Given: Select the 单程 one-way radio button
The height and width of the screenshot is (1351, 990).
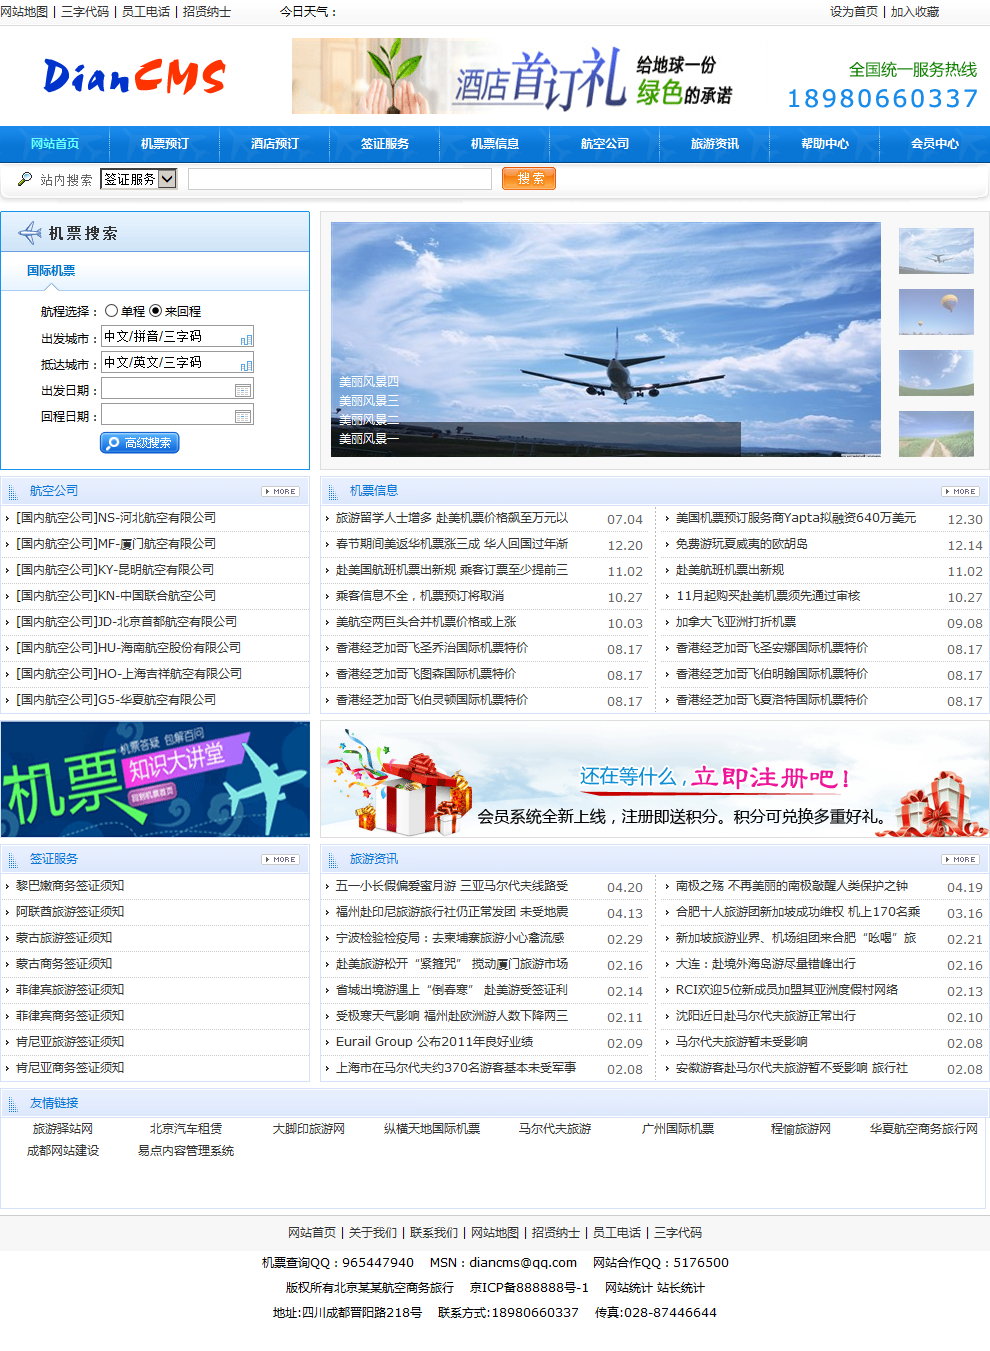Looking at the screenshot, I should coord(111,311).
